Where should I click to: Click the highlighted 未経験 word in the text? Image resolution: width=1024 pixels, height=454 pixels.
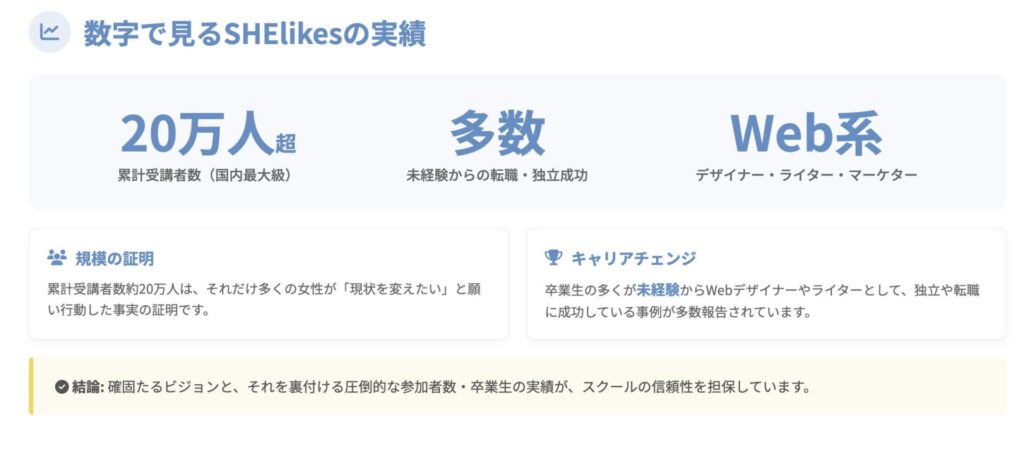tap(658, 290)
